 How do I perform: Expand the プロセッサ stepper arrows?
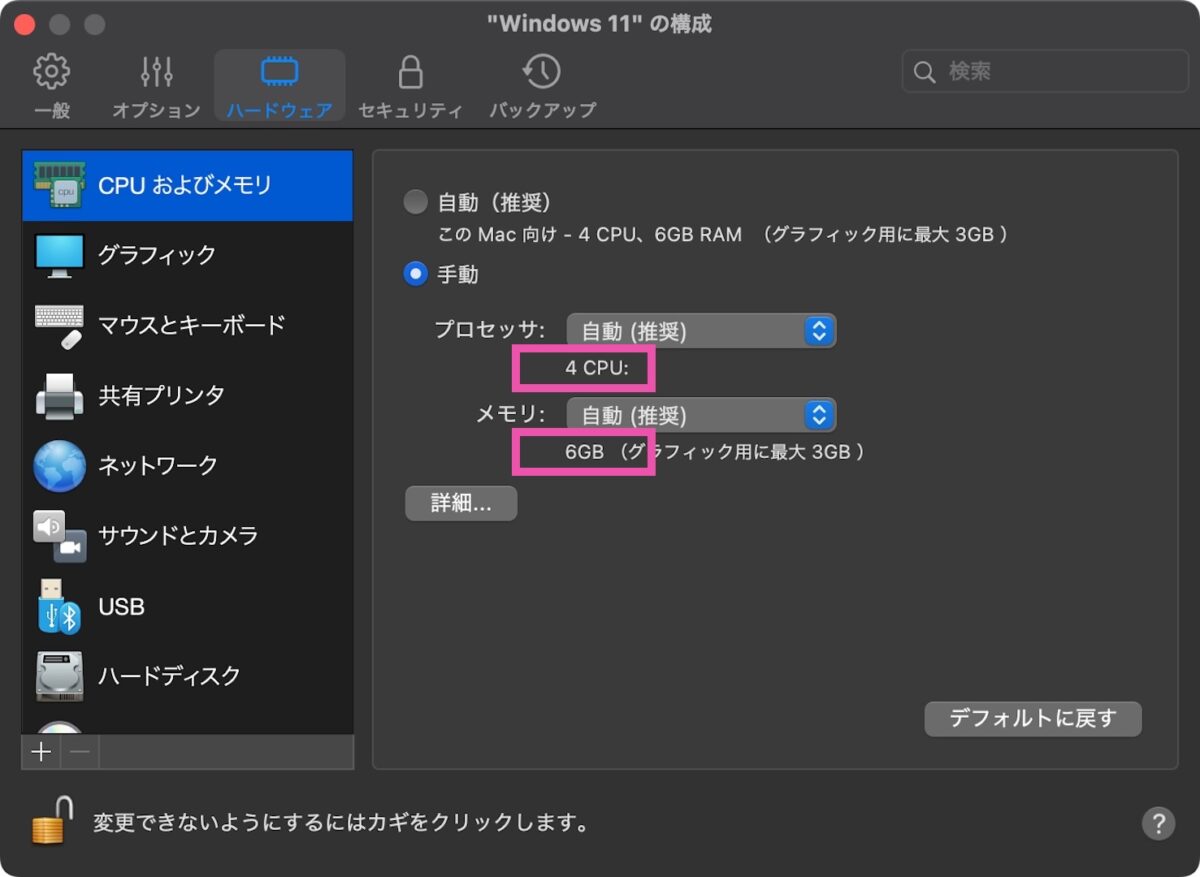(x=820, y=331)
